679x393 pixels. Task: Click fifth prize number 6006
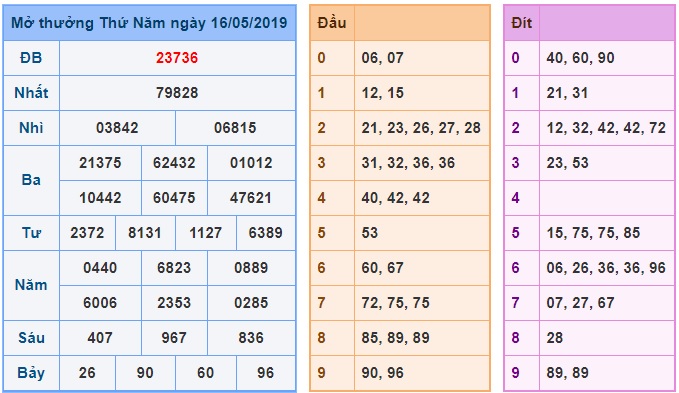click(x=100, y=303)
